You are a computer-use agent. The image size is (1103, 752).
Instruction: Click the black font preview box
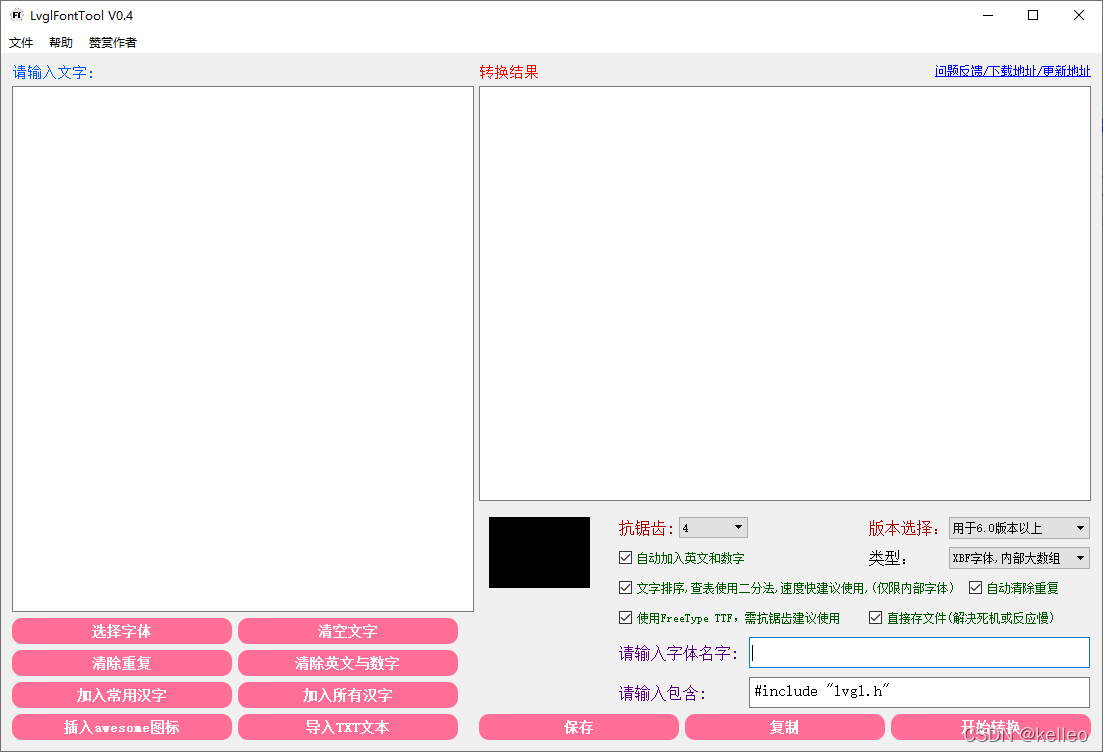click(x=540, y=552)
